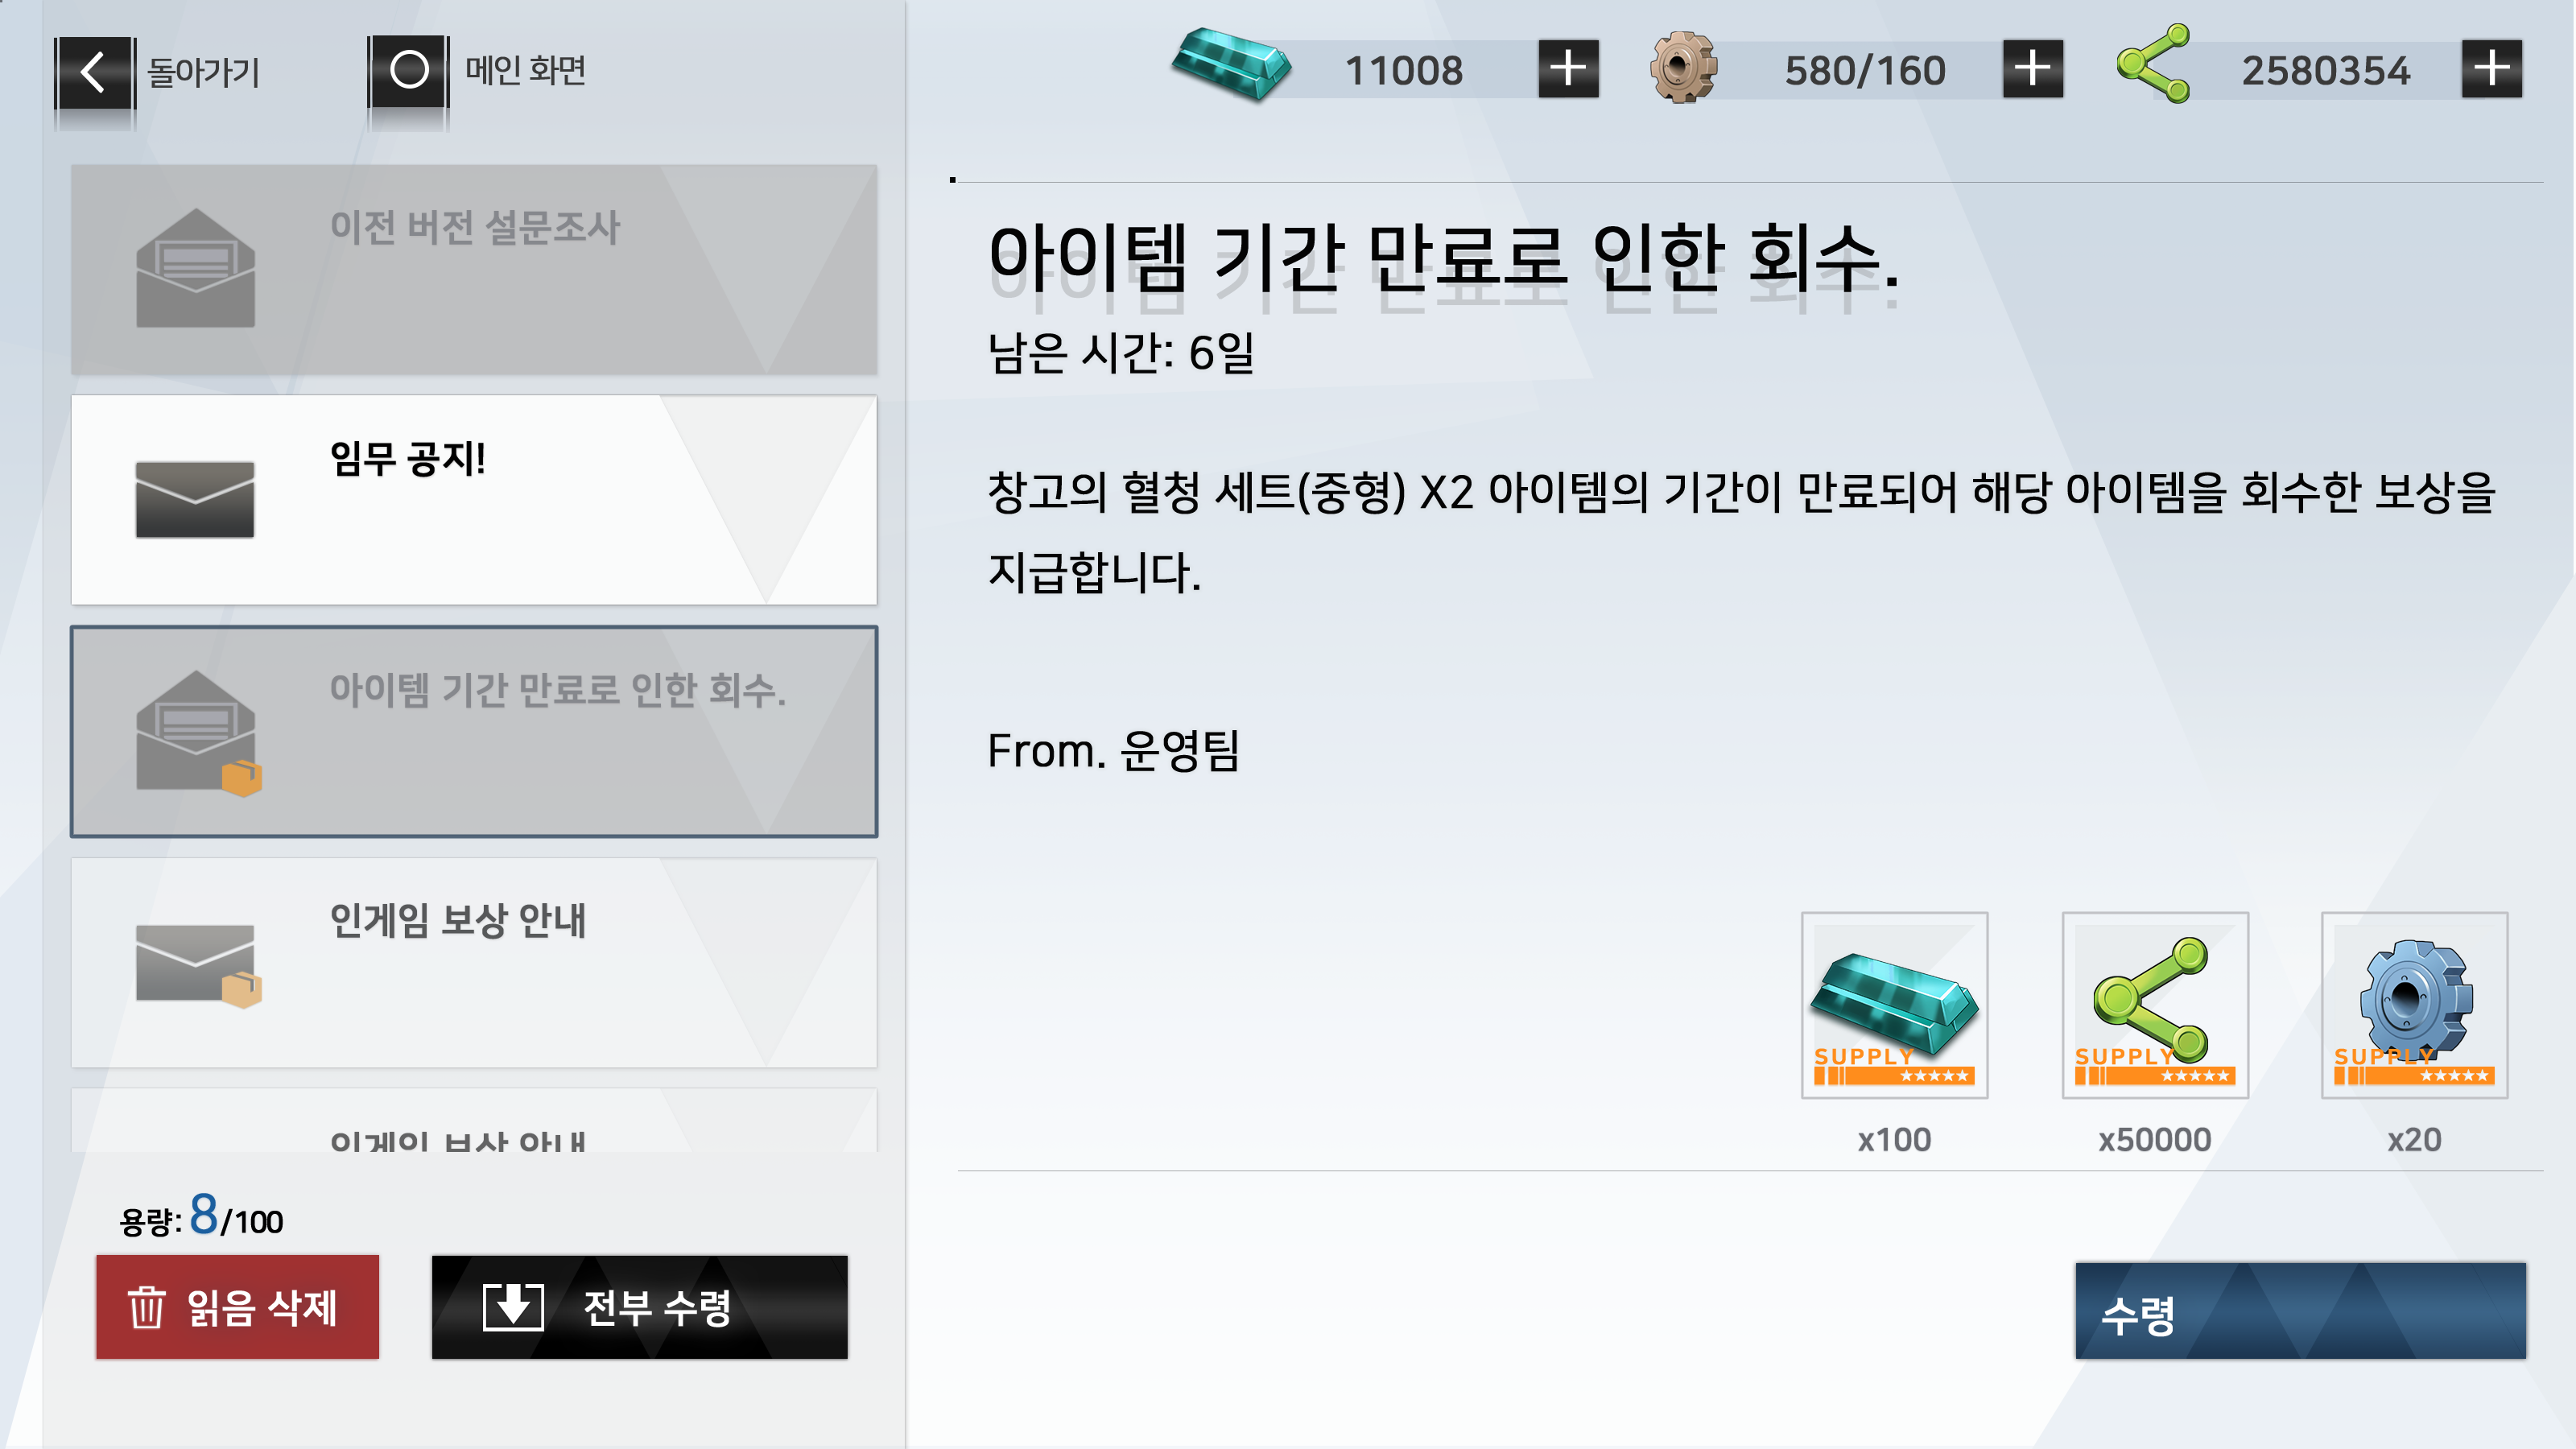Image resolution: width=2576 pixels, height=1449 pixels.
Task: Select the 아이템 기간 만료로 인한 회수 mail
Action: 474,731
